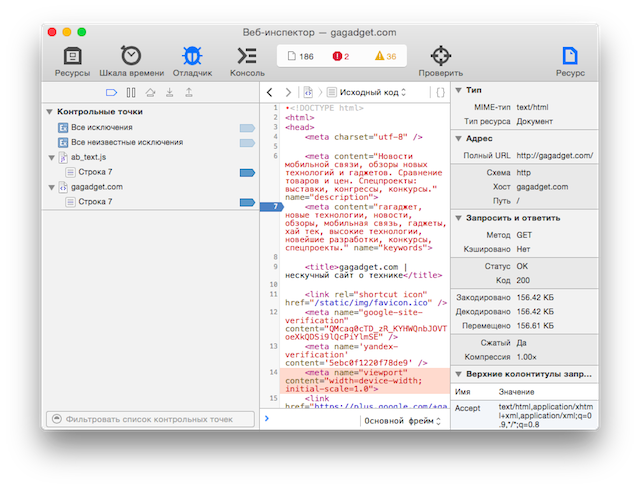This screenshot has width=640, height=489.
Task: Click the Accept header row
Action: coord(524,416)
